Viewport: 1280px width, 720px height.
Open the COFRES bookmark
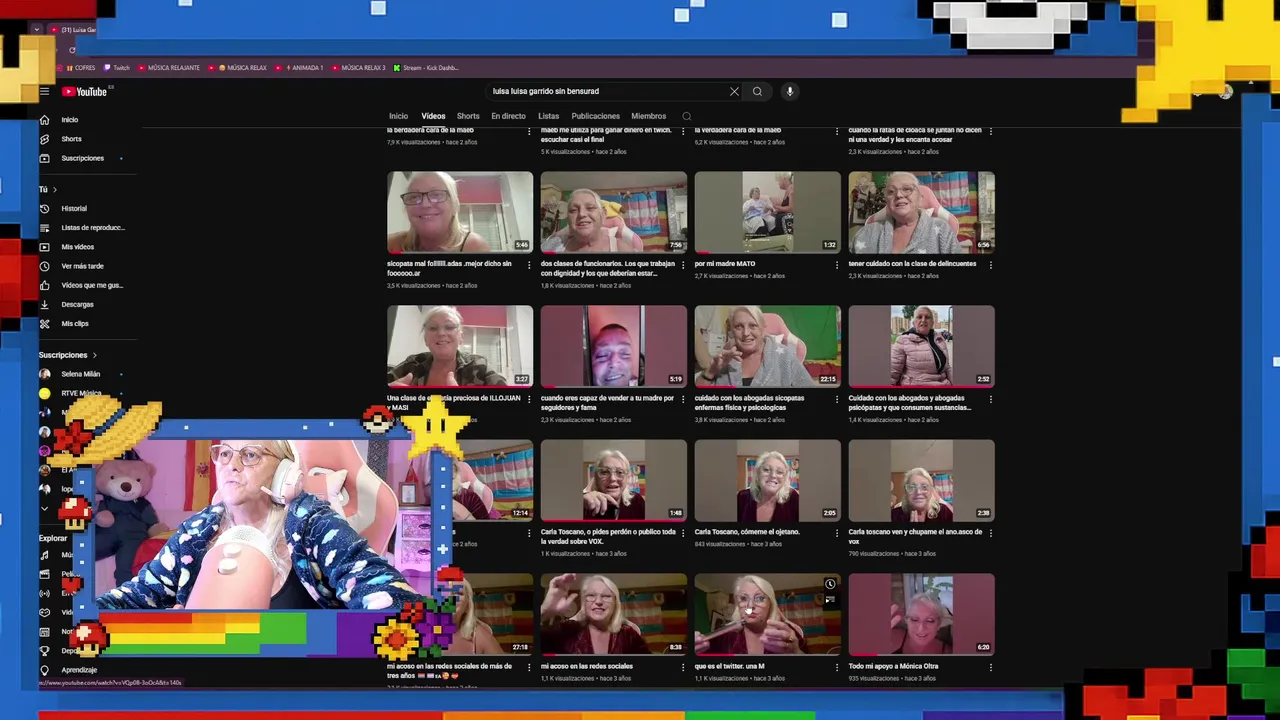point(81,68)
